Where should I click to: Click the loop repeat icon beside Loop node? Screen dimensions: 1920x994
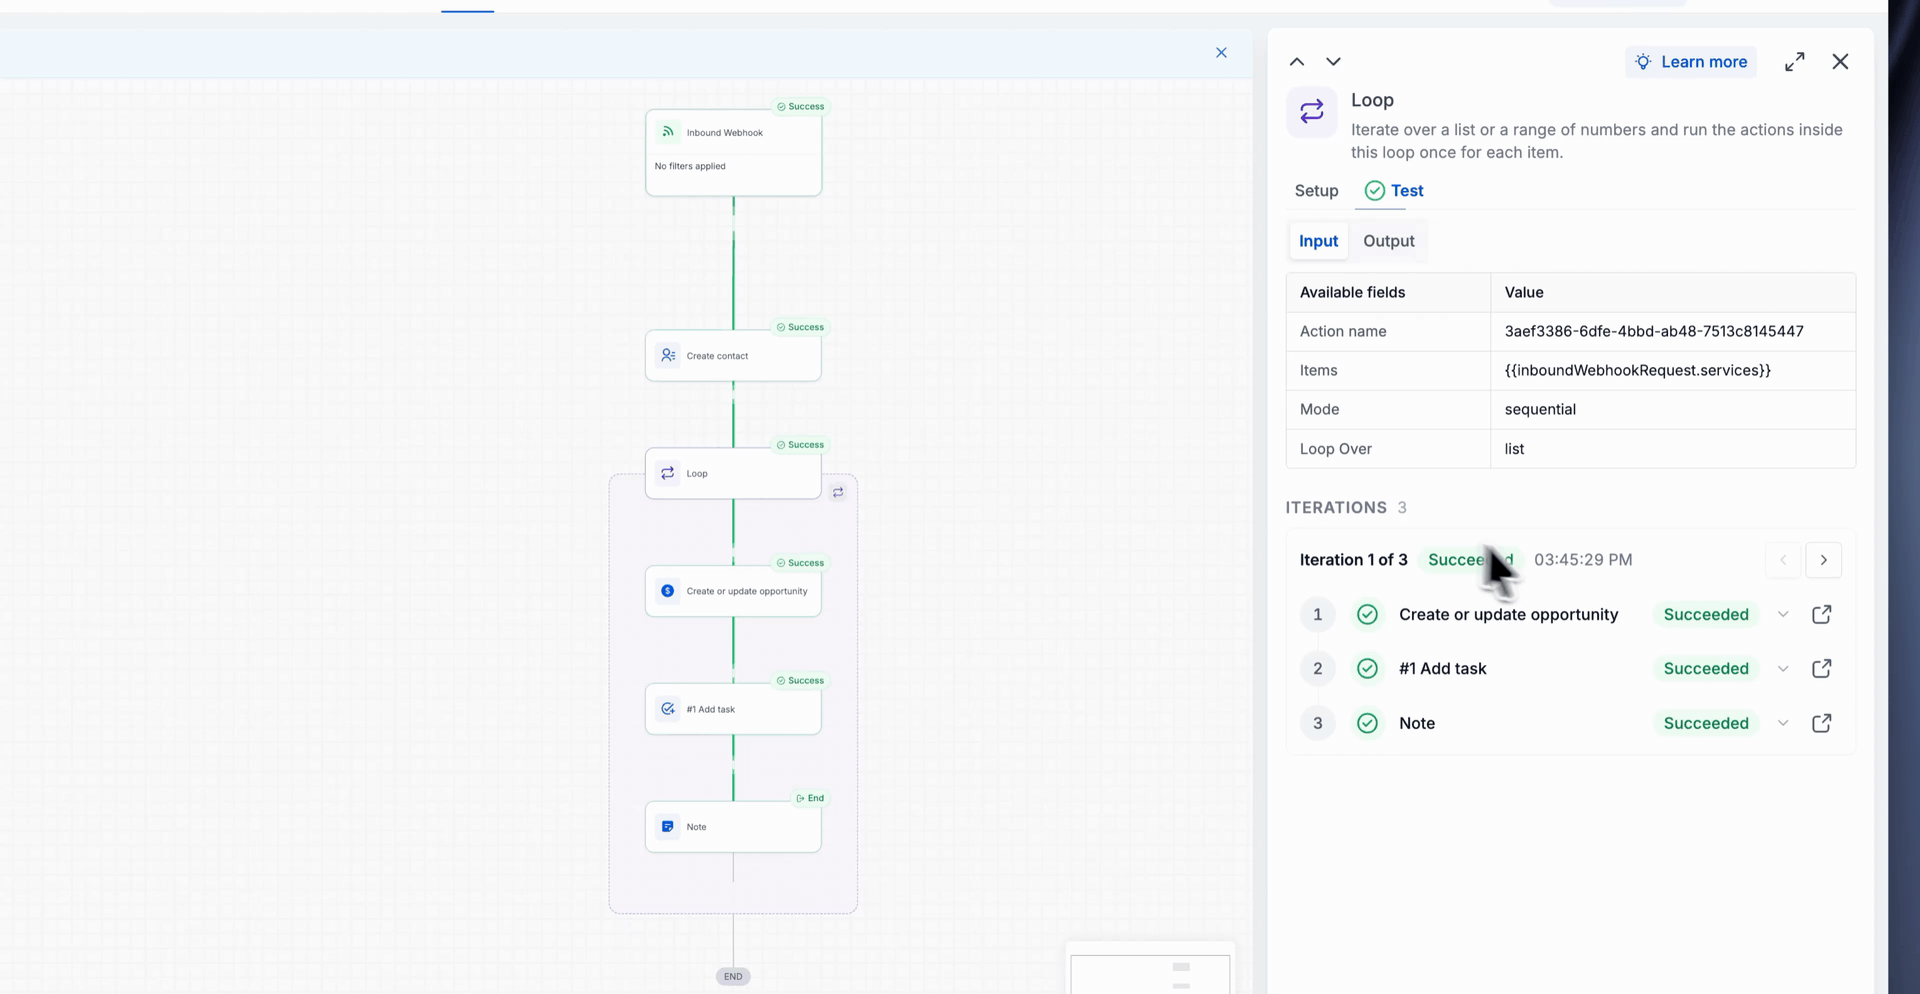(x=838, y=492)
